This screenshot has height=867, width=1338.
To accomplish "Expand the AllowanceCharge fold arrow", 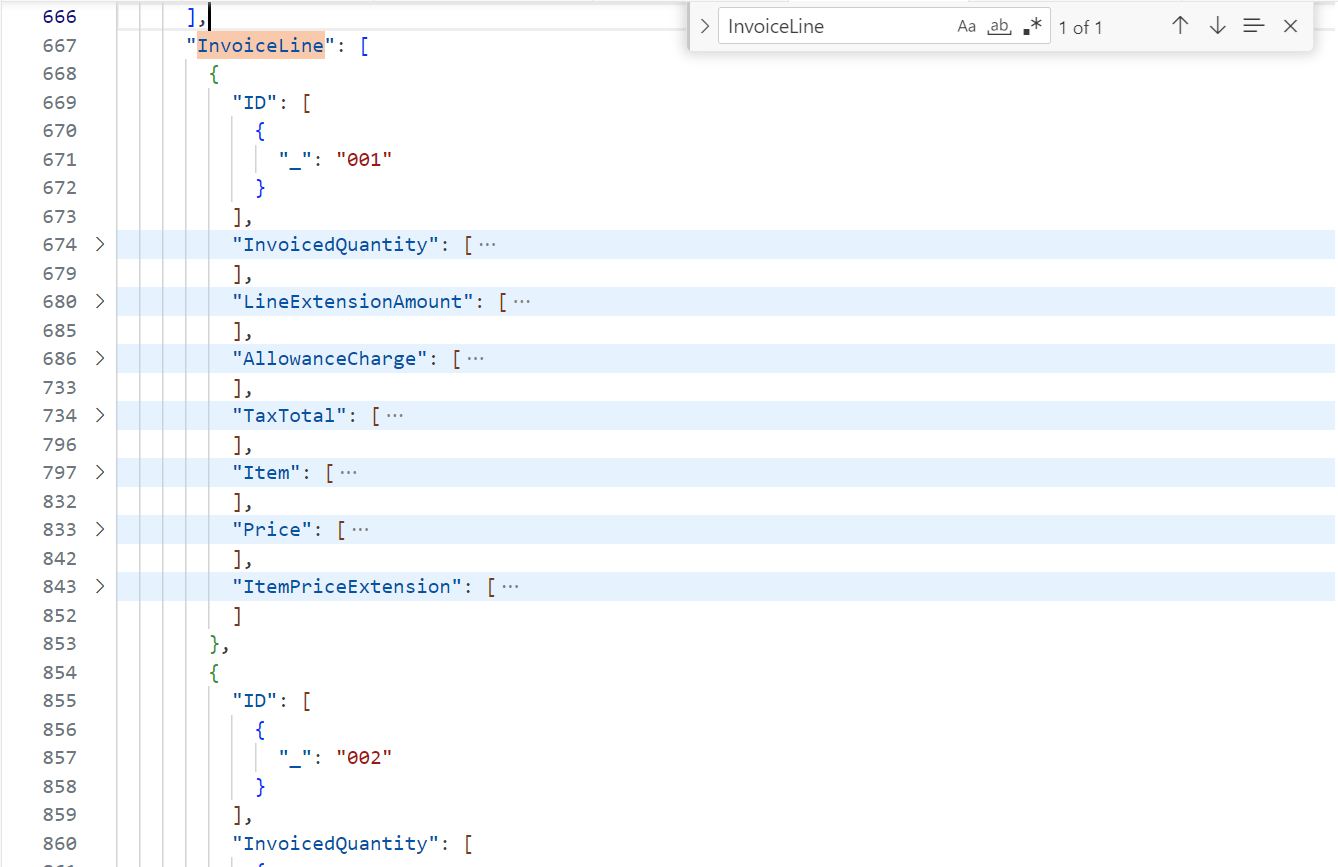I will point(99,358).
